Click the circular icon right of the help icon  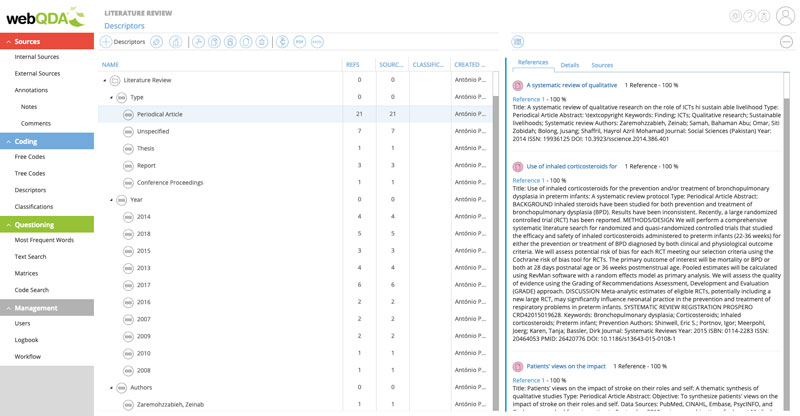coord(764,16)
